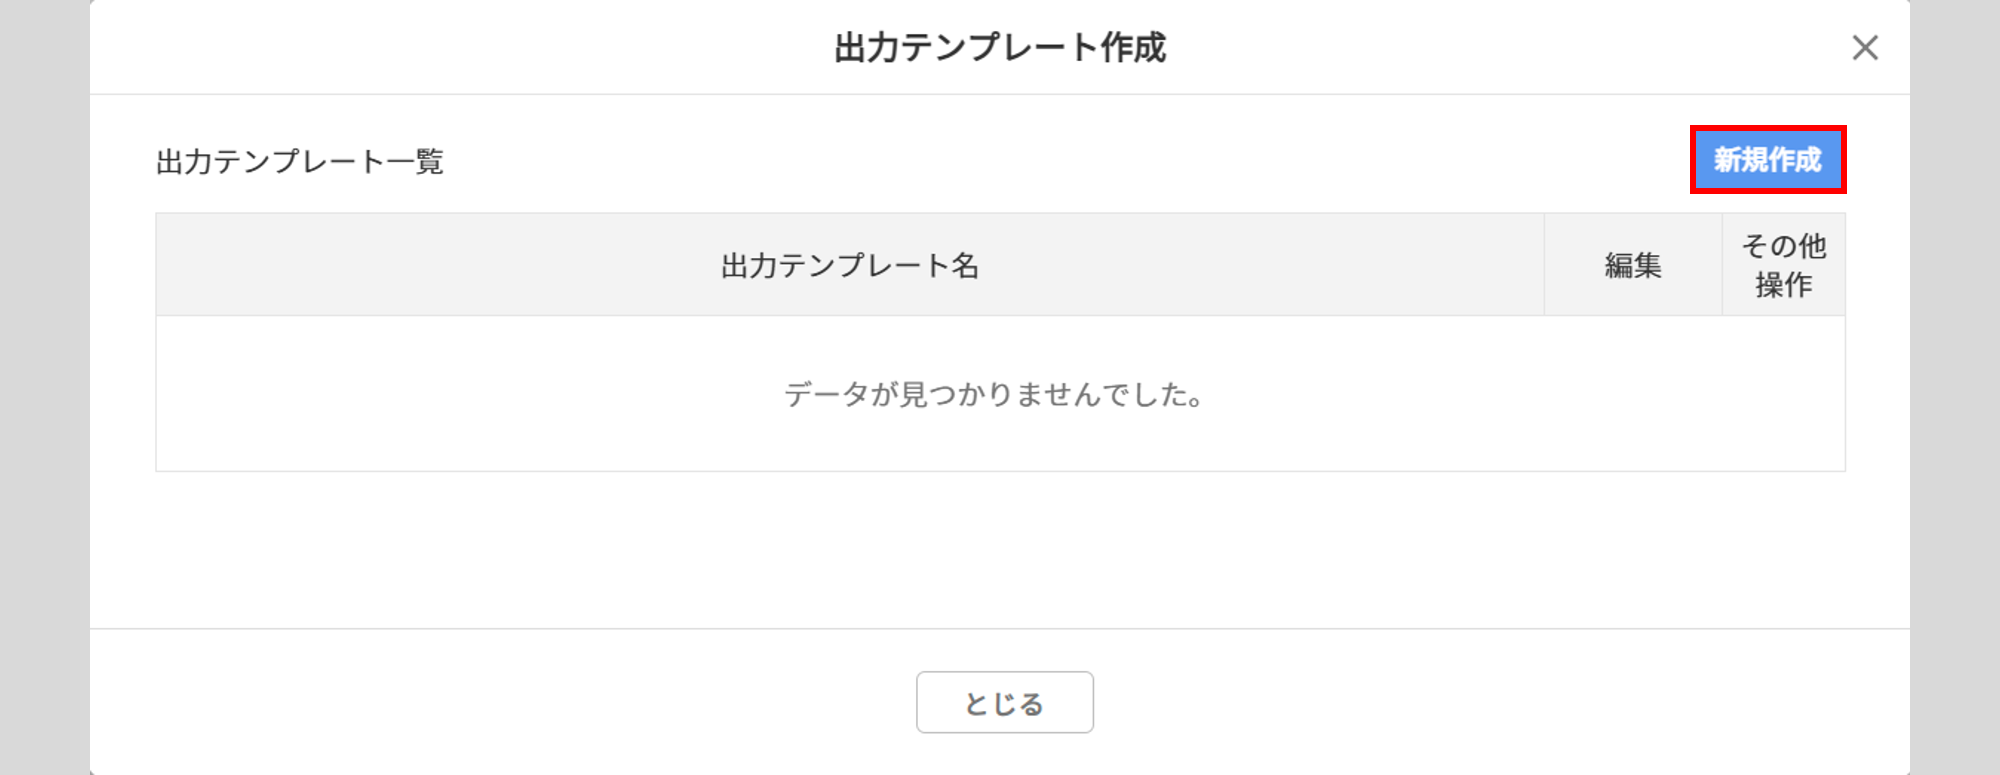Viewport: 2000px width, 775px height.
Task: Click the 出力テンプレート名 column header
Action: coord(849,265)
